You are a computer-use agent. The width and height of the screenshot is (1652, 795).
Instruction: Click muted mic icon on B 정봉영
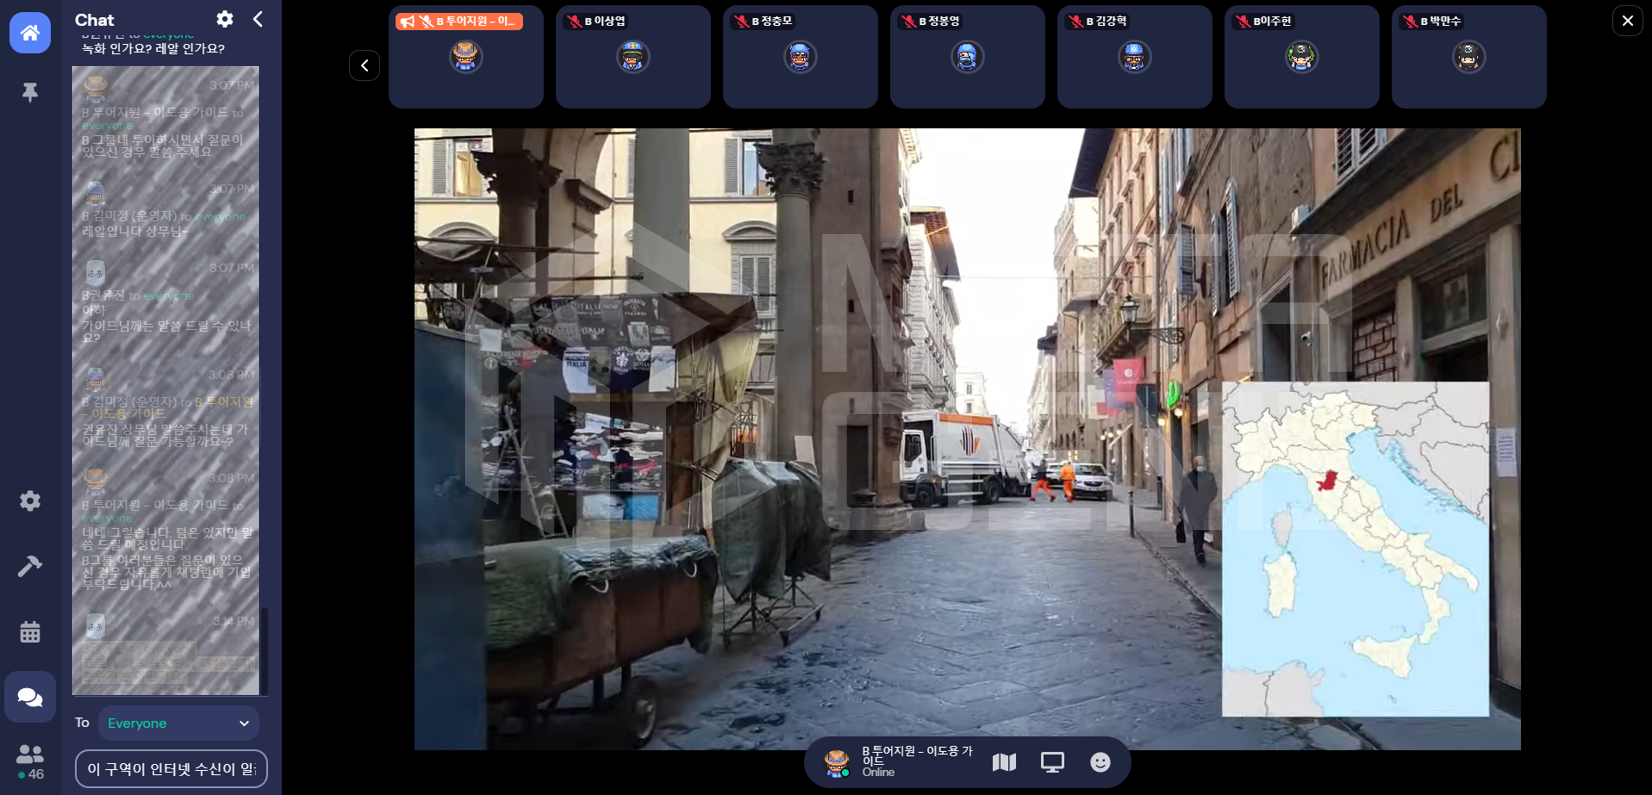point(908,21)
